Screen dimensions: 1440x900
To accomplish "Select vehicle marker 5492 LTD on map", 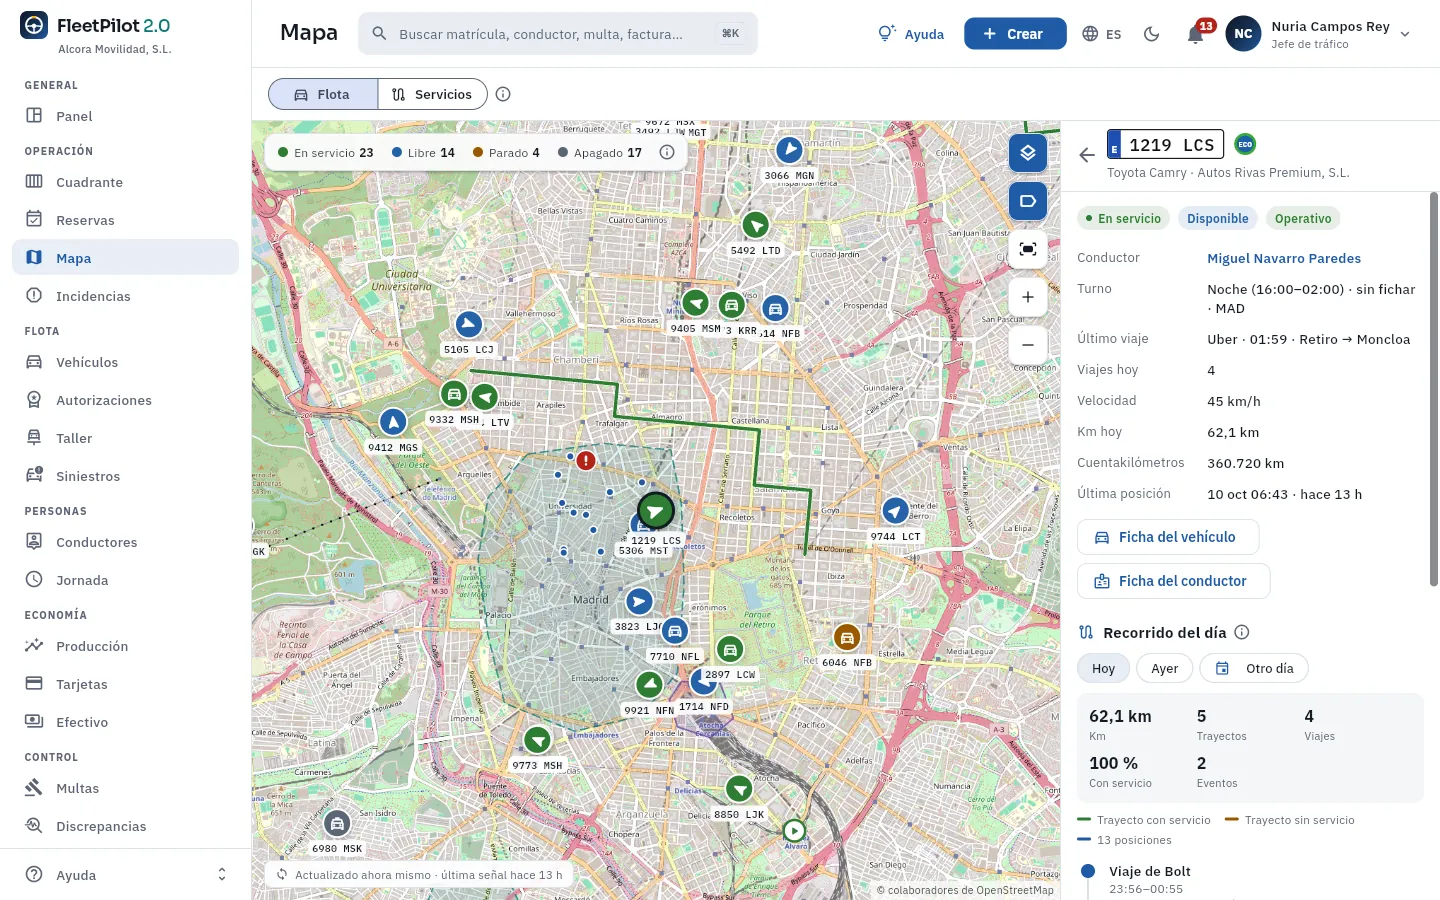I will [x=755, y=225].
